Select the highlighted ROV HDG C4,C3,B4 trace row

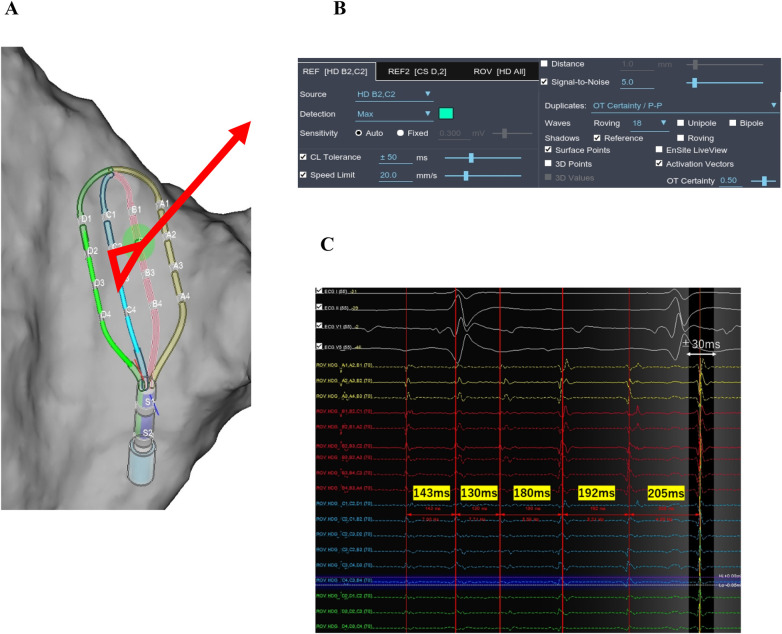coord(528,581)
